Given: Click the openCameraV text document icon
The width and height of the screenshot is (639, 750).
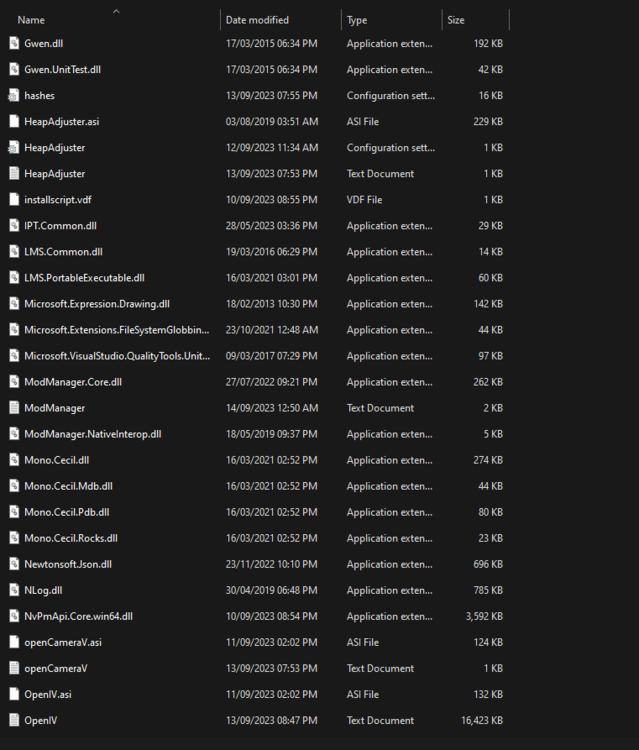Looking at the screenshot, I should [x=14, y=668].
